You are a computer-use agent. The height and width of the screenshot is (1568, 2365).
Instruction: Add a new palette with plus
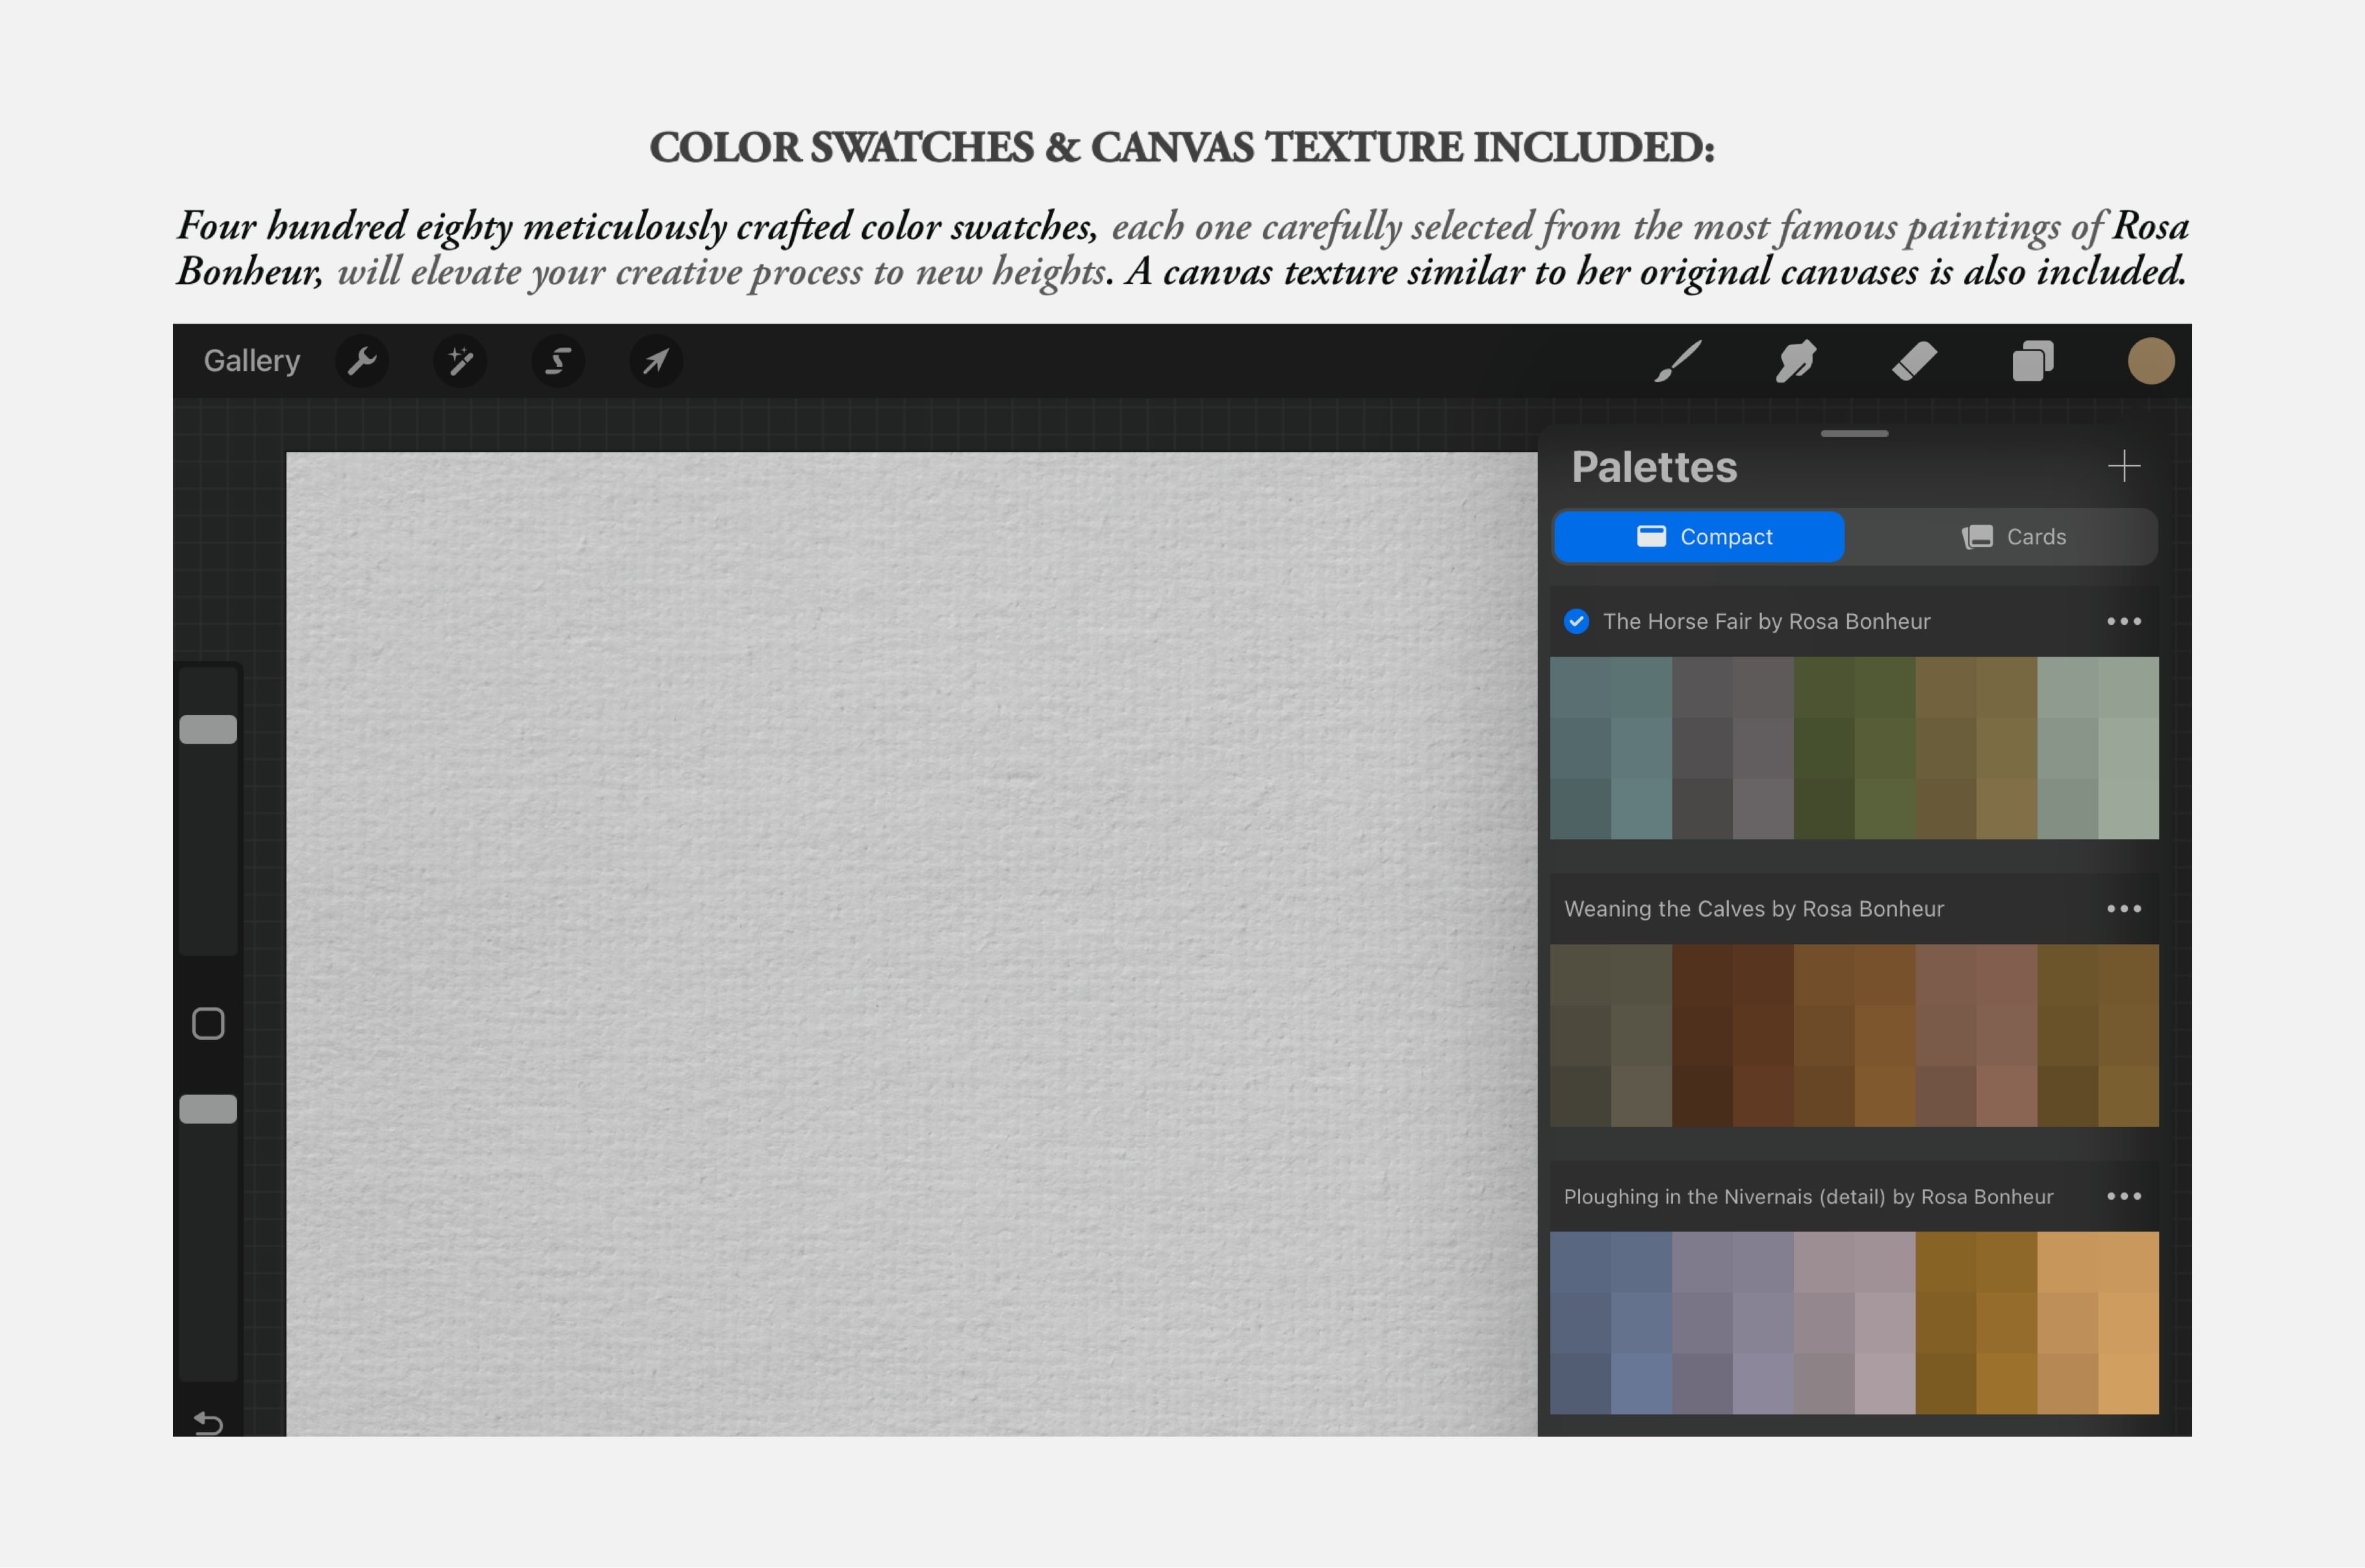click(x=2123, y=466)
